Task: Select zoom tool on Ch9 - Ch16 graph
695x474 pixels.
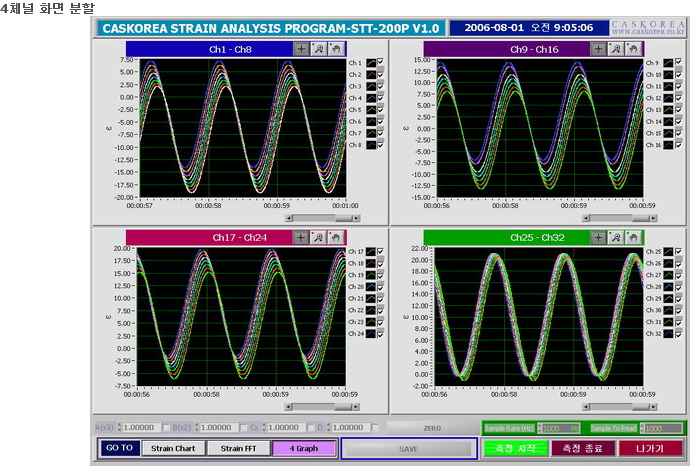Action: (616, 49)
